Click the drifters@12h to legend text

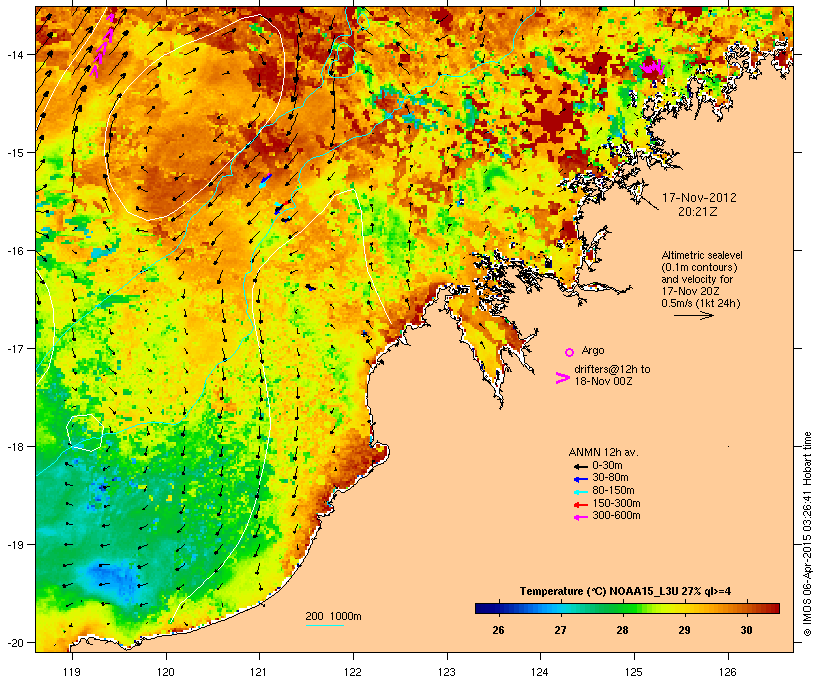[x=612, y=369]
